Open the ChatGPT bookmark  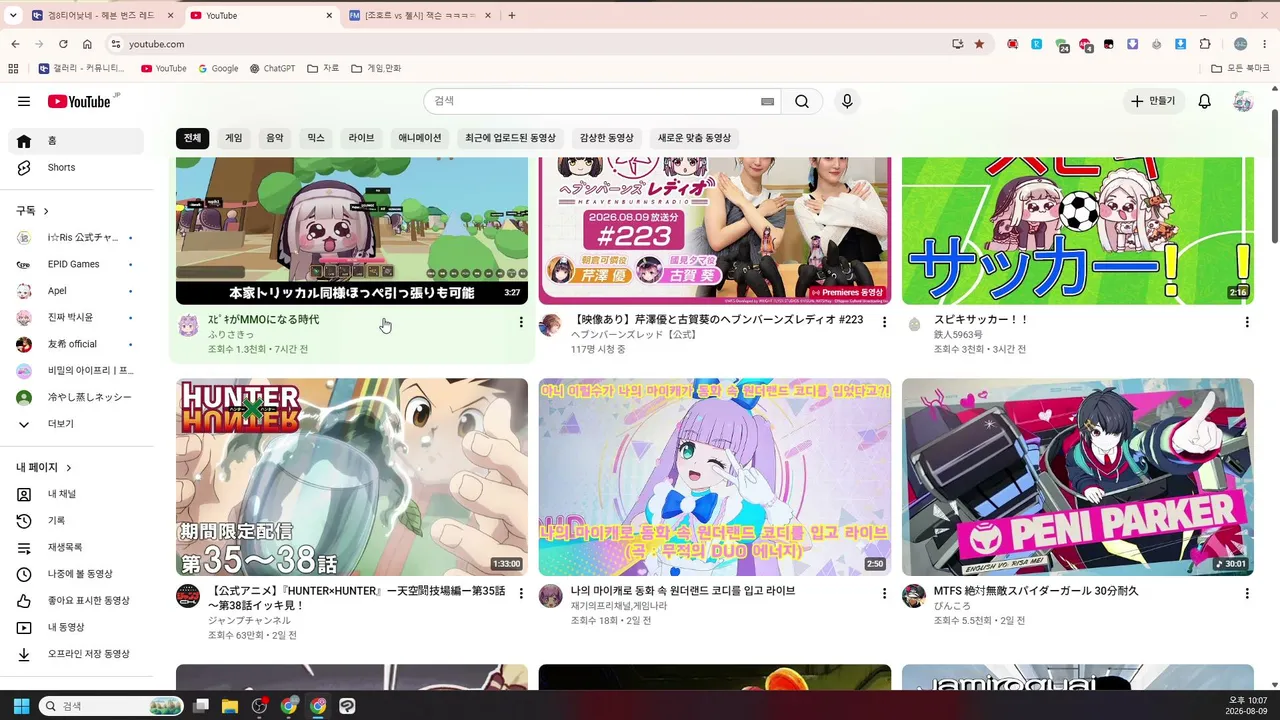(x=273, y=69)
